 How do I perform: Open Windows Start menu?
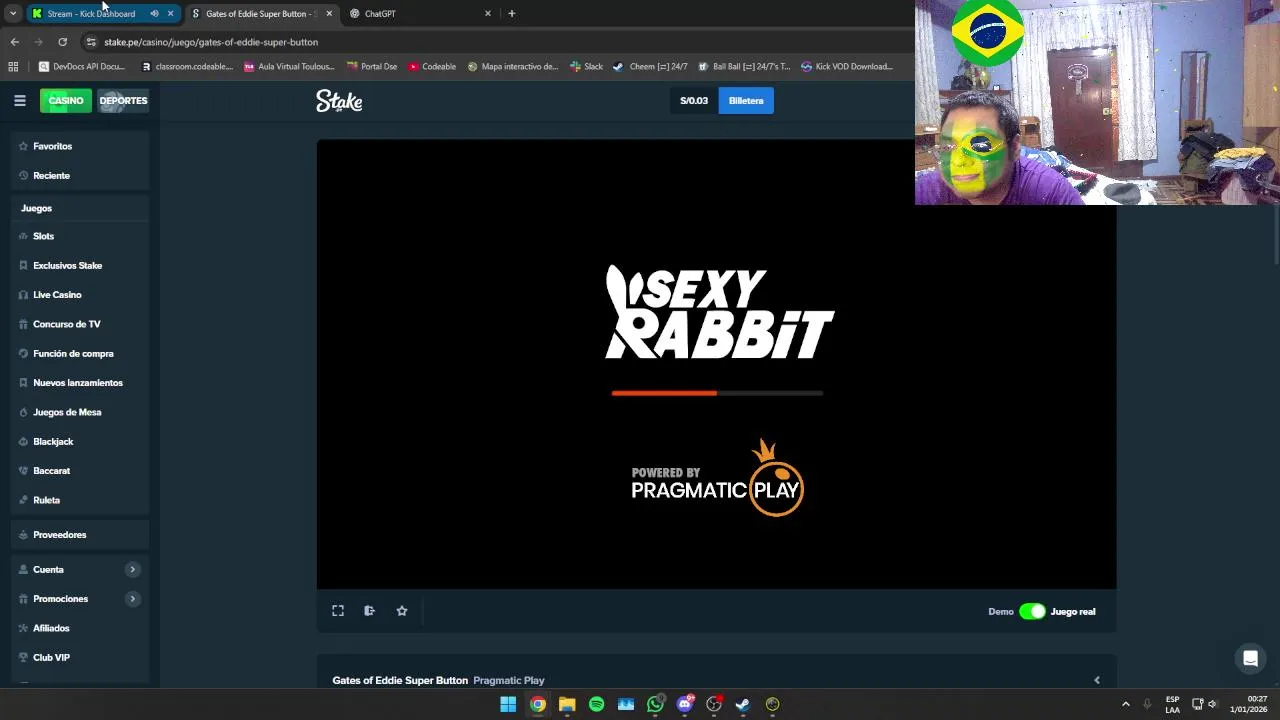tap(508, 704)
